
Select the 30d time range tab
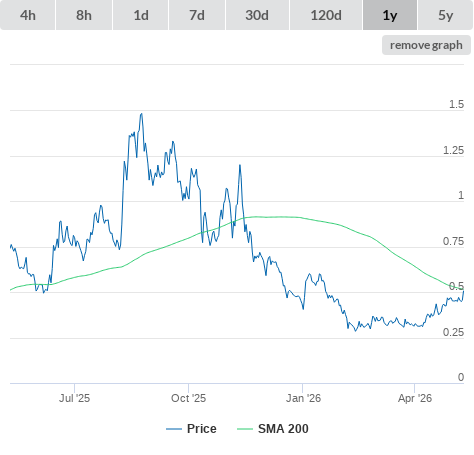click(257, 15)
